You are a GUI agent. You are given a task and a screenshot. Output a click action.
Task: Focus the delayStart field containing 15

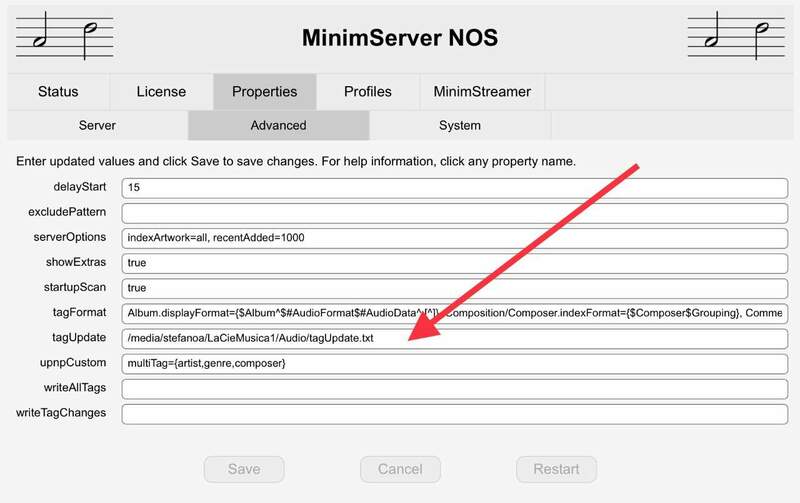[455, 188]
